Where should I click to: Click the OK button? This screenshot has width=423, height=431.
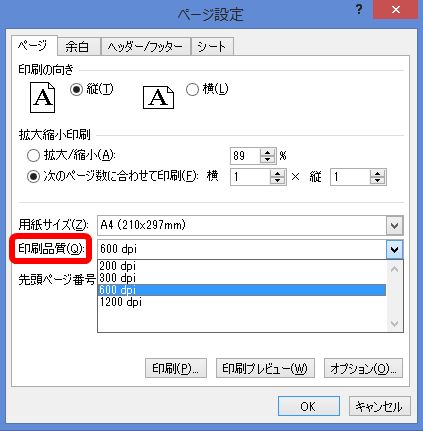tap(308, 406)
